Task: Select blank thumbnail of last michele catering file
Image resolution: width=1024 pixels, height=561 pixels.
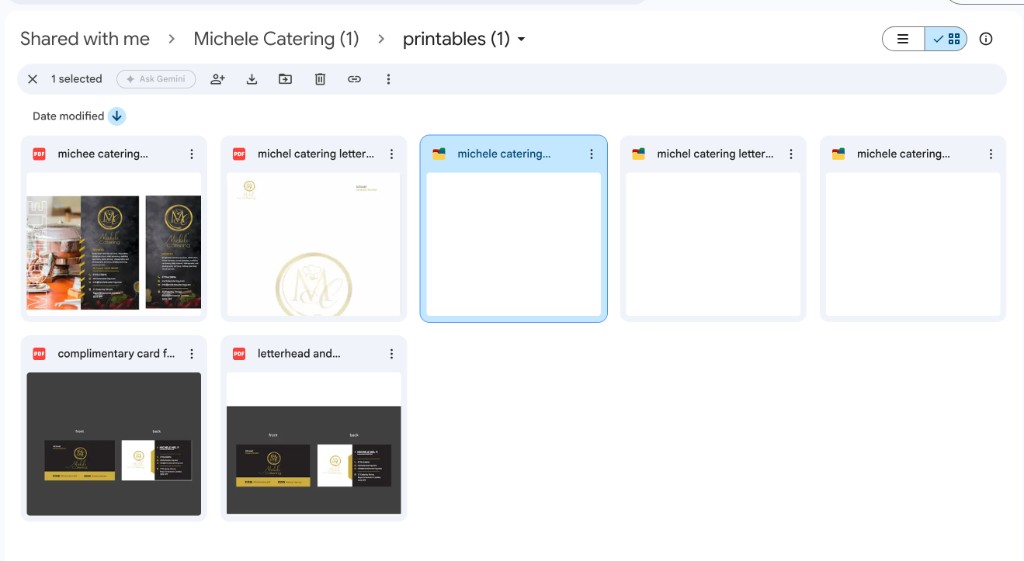Action: pyautogui.click(x=913, y=245)
